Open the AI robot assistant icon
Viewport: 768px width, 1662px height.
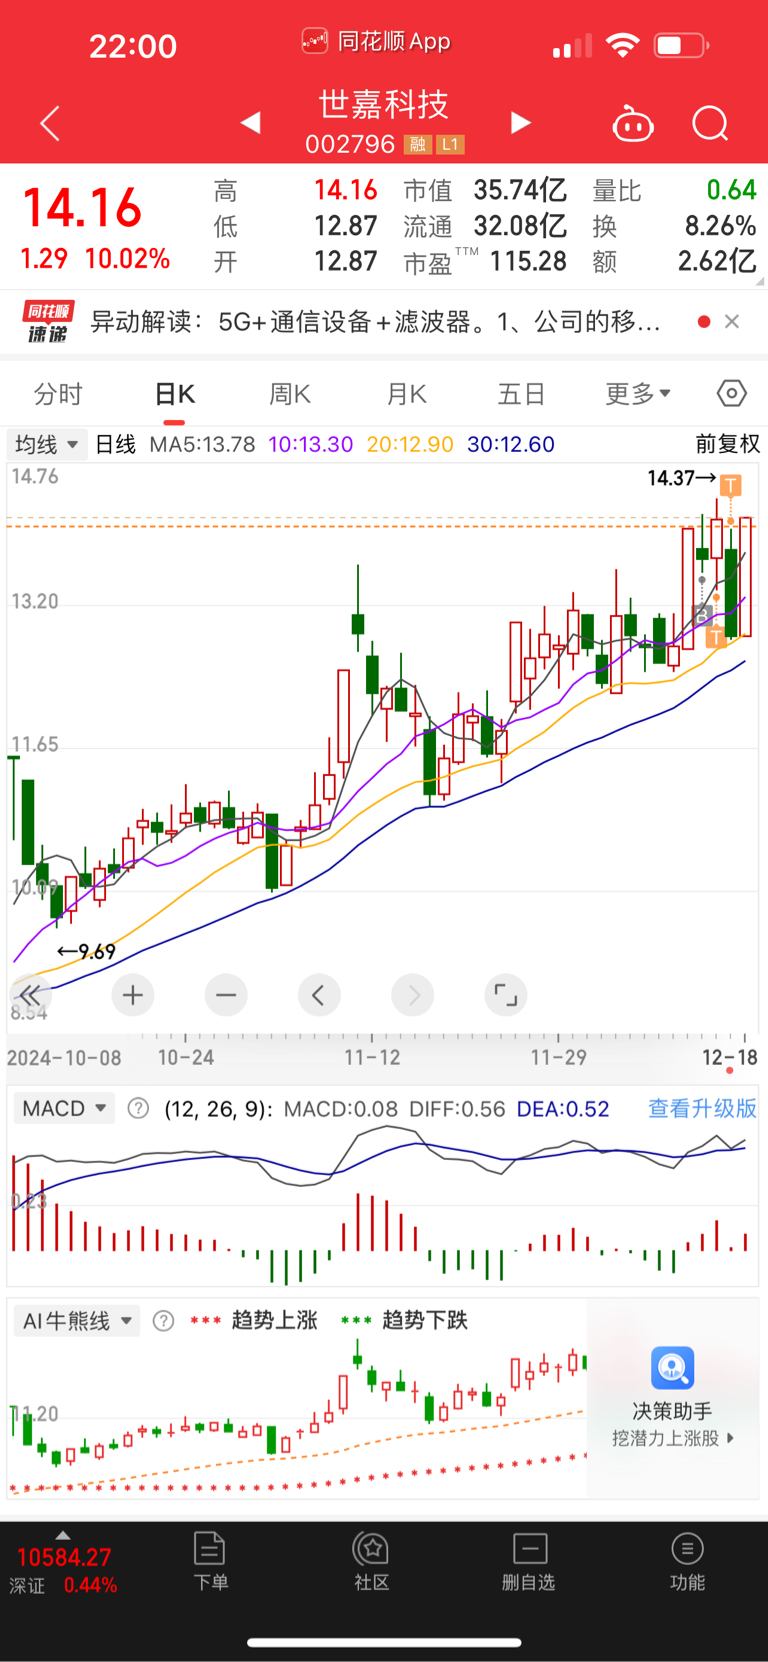(633, 123)
